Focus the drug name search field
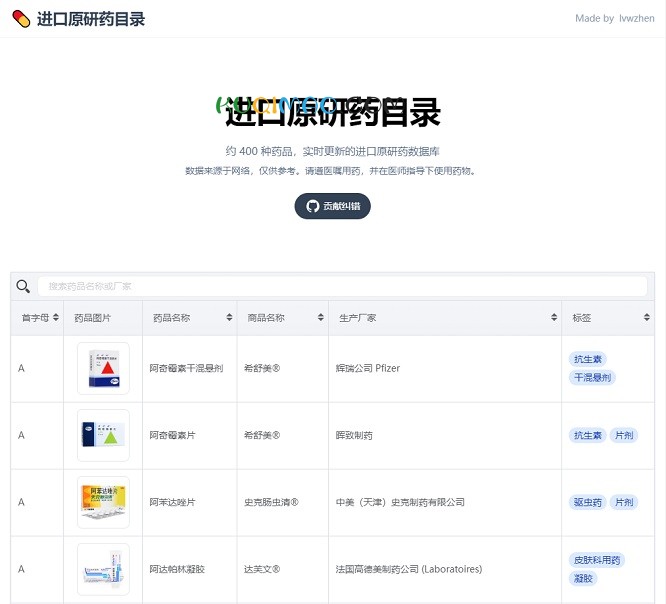The width and height of the screenshot is (666, 604). 342,286
